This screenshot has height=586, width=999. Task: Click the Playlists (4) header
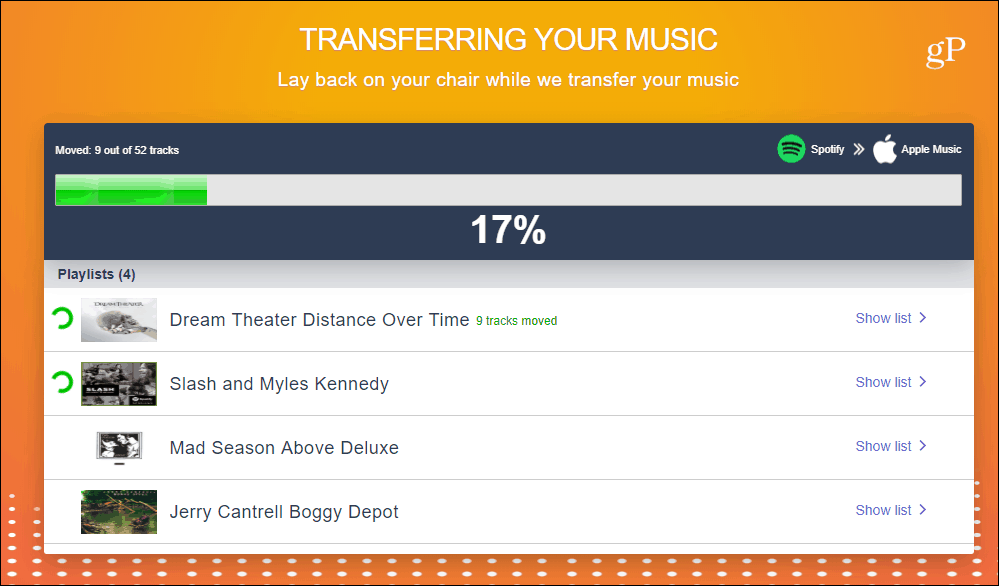pyautogui.click(x=96, y=275)
